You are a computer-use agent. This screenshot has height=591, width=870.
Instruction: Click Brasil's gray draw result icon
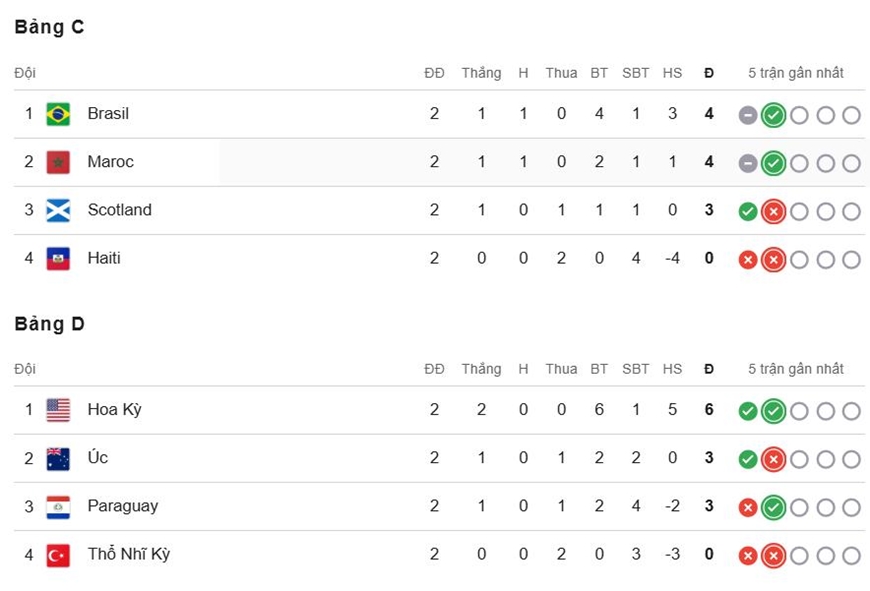748,115
